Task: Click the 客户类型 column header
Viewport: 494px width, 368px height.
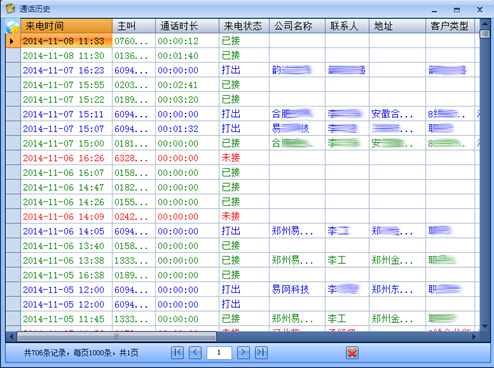Action: coord(450,26)
